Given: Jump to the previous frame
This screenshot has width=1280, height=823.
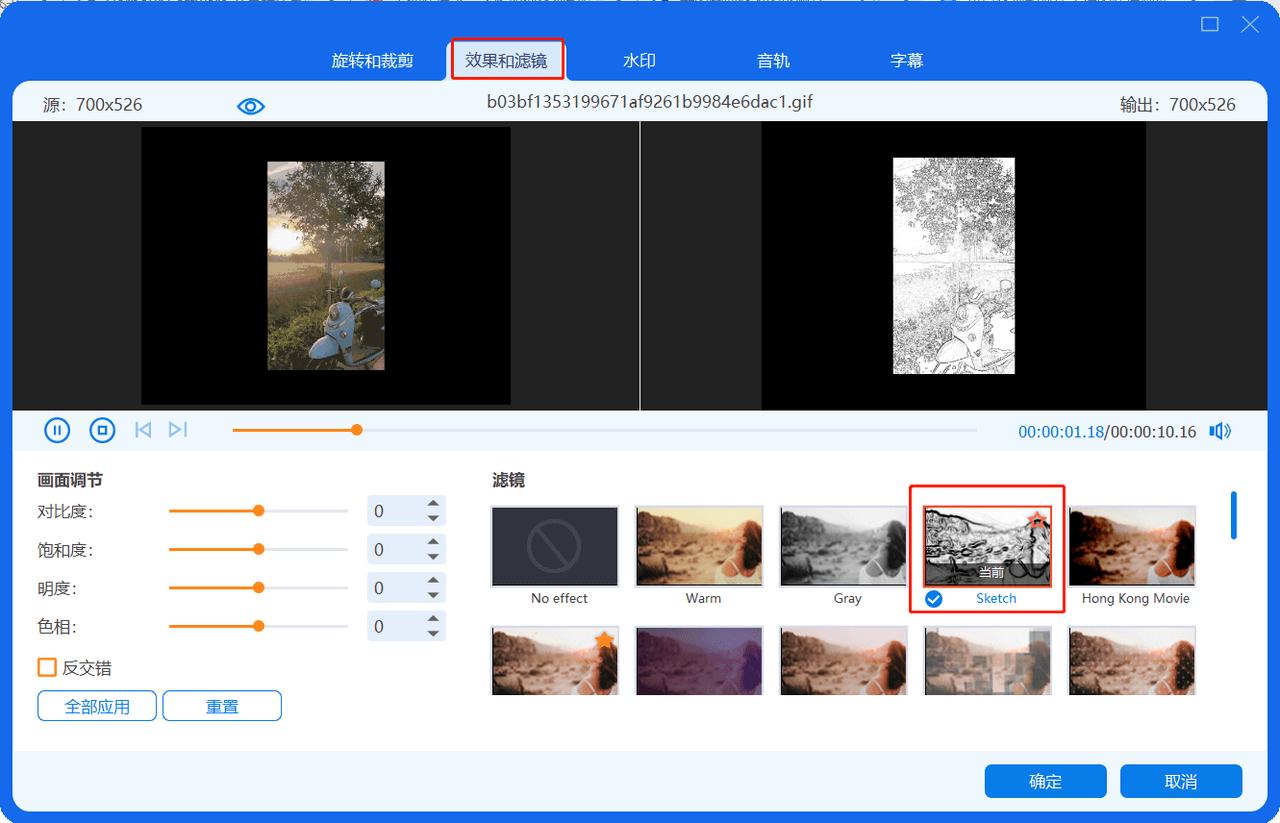Looking at the screenshot, I should point(143,430).
